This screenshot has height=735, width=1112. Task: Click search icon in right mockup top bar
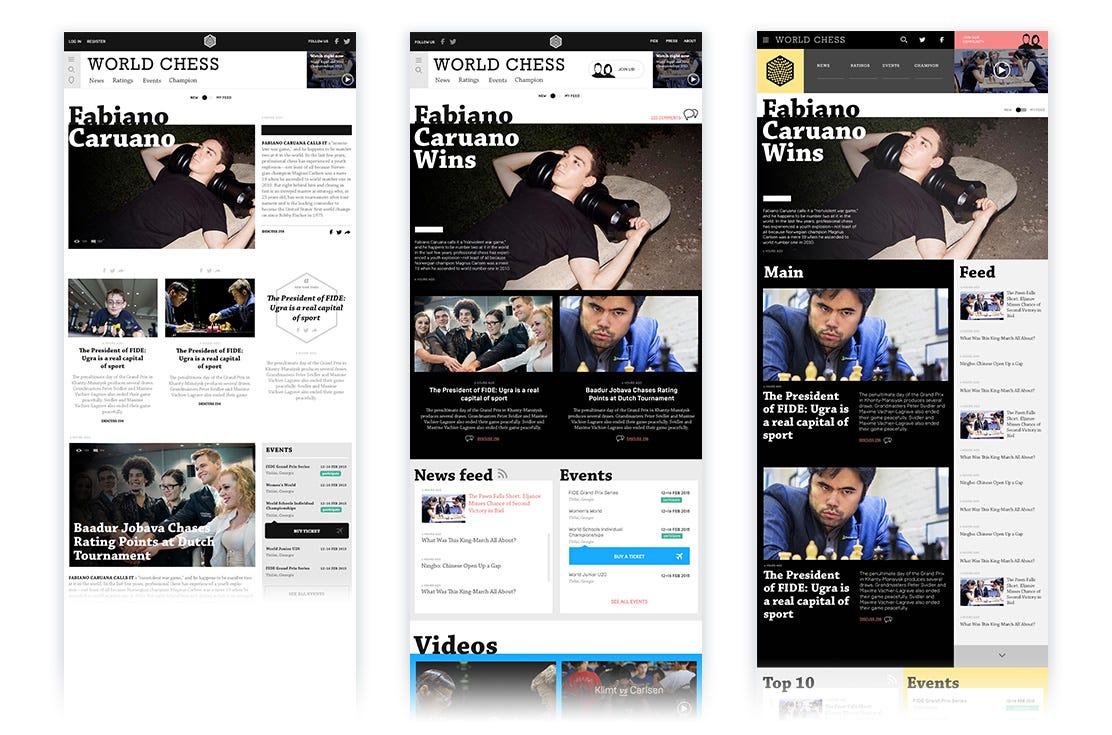pos(904,40)
